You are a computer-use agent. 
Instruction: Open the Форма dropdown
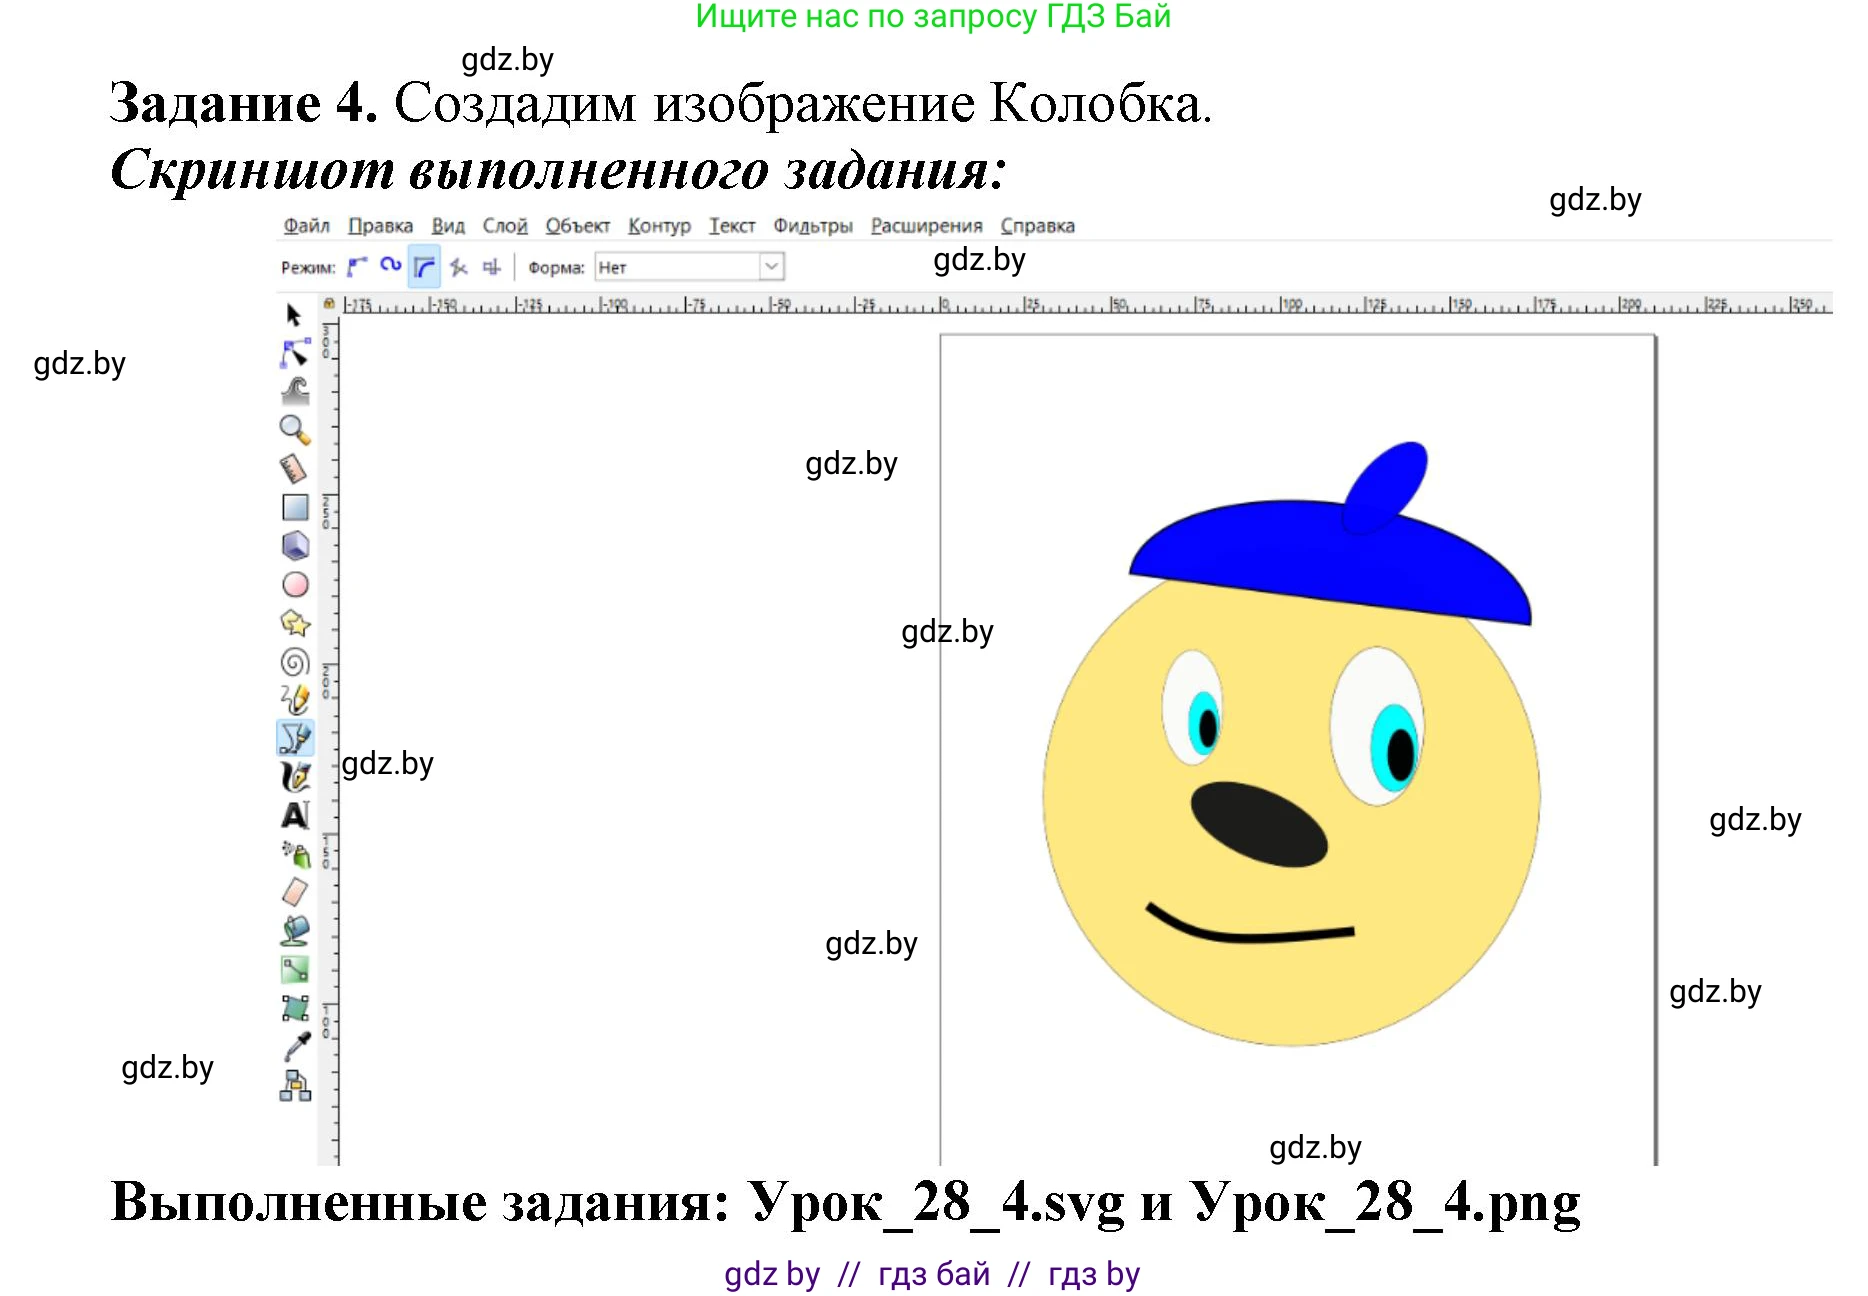tap(688, 266)
